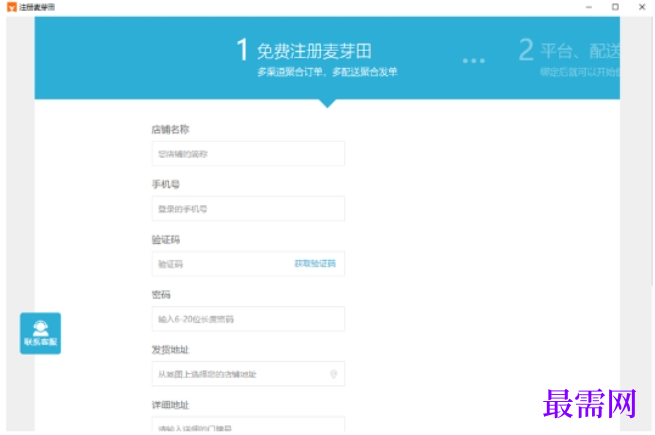
Task: Click the 手机号 input field
Action: click(x=248, y=209)
